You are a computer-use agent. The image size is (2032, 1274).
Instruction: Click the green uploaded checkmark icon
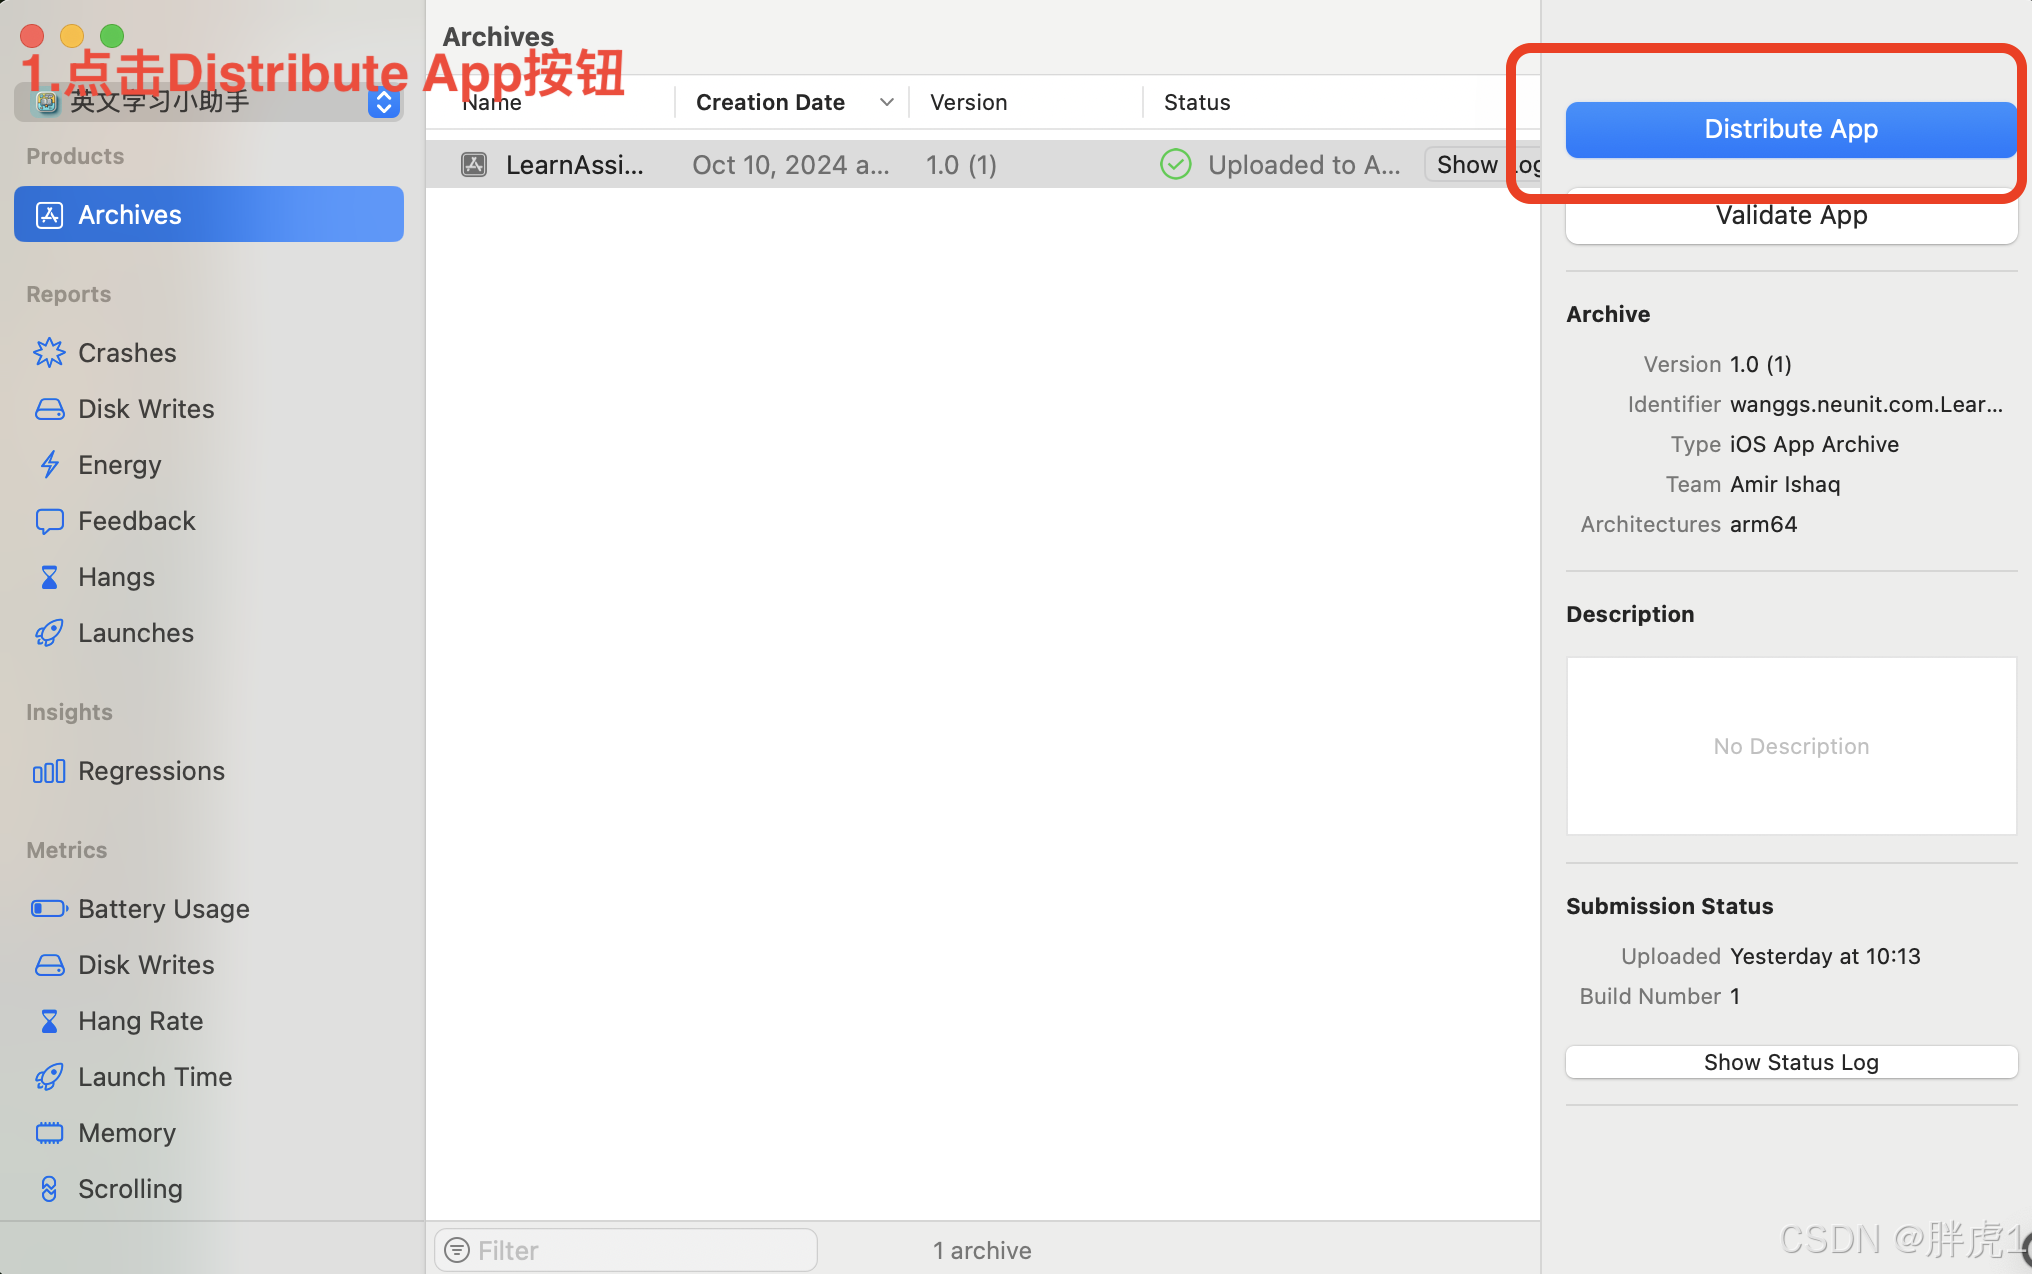[1176, 165]
